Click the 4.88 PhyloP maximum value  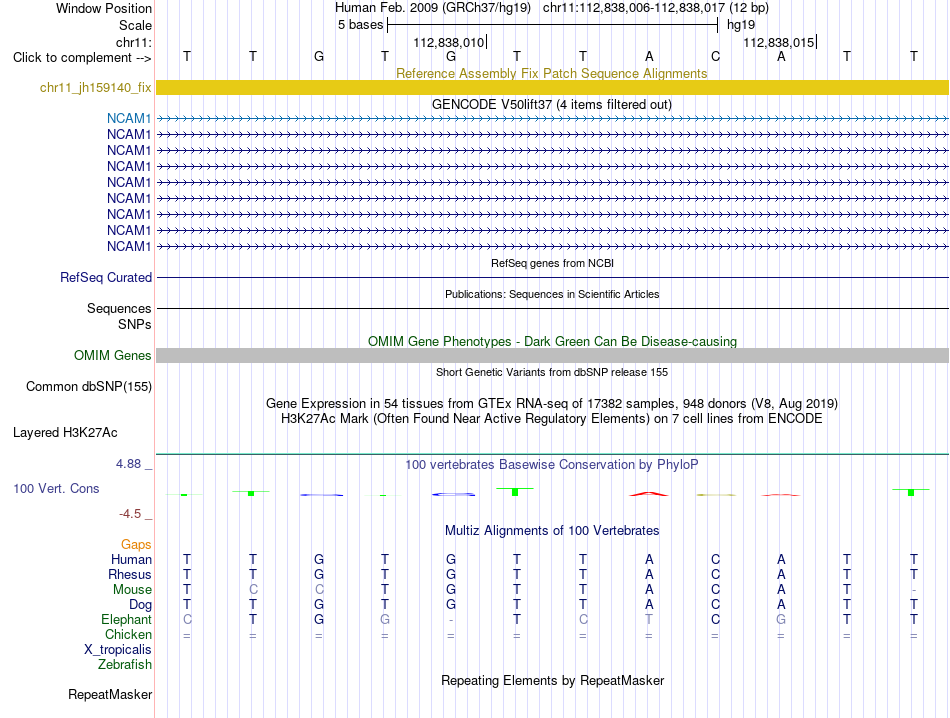click(128, 464)
